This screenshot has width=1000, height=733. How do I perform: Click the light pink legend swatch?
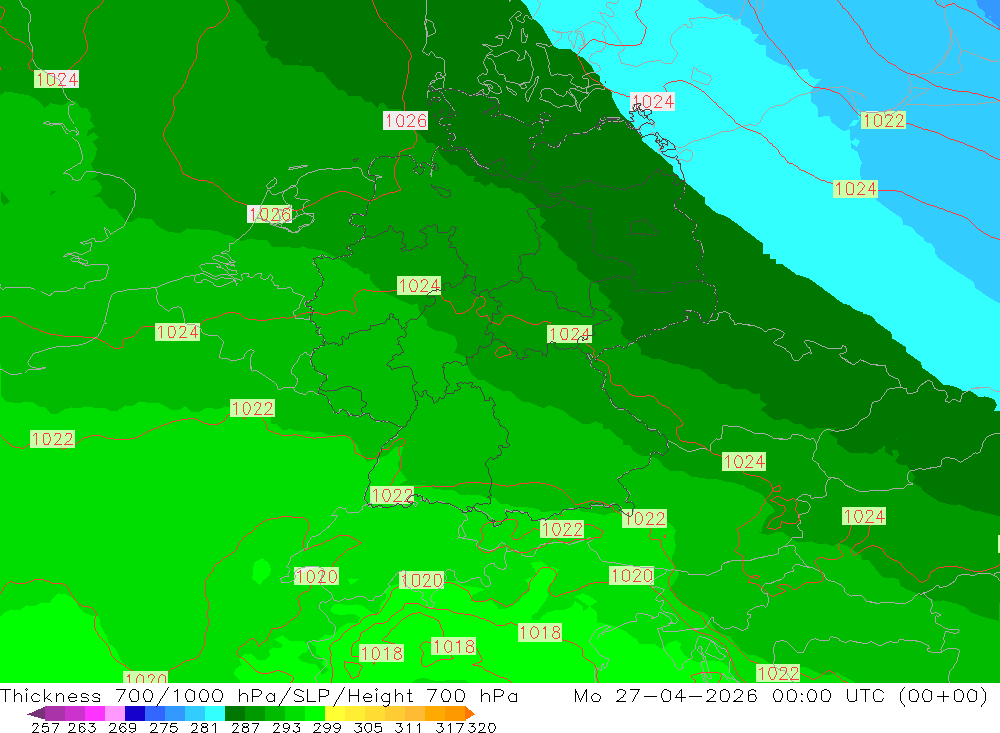point(115,713)
